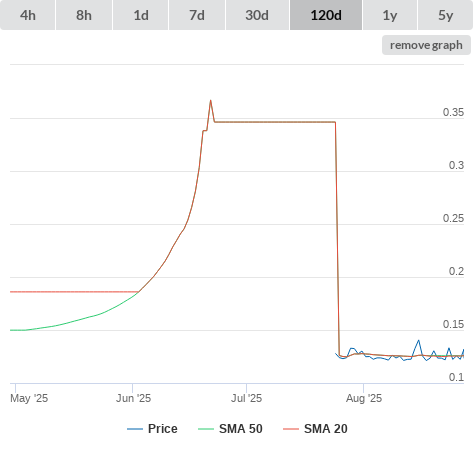Toggle SMA 50 series visibility
474x455 pixels.
coord(241,429)
